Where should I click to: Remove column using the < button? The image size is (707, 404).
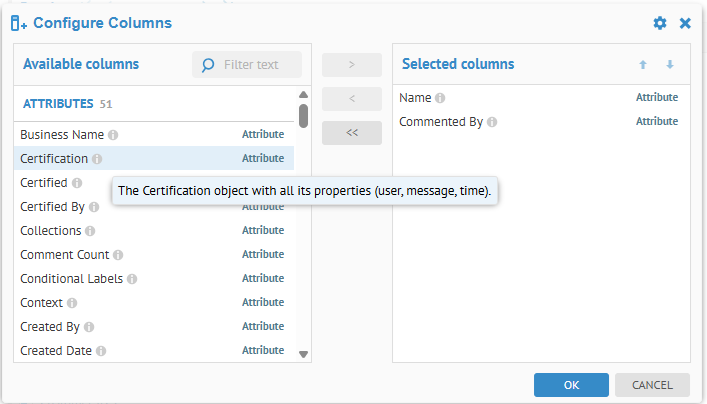click(351, 99)
